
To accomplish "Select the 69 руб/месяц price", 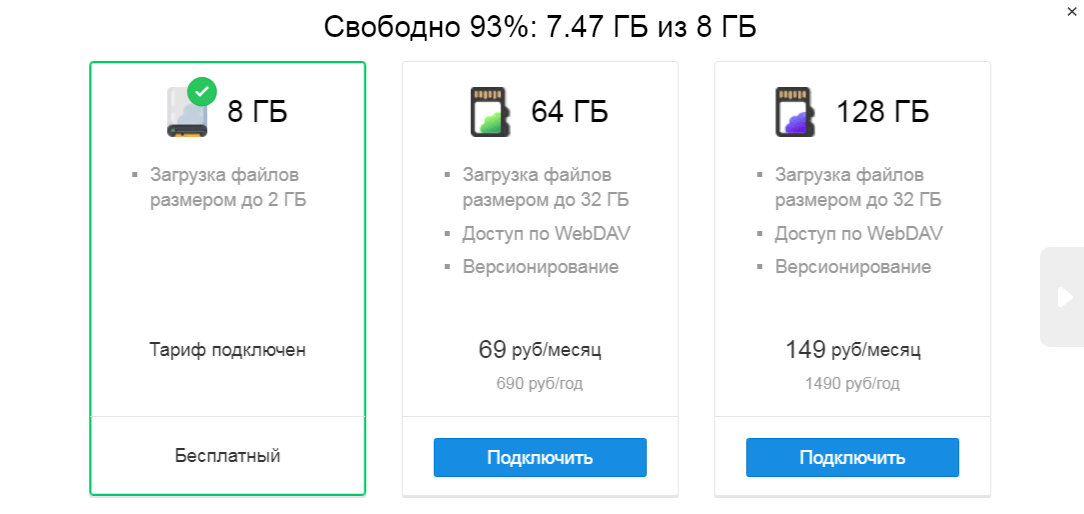I will 540,350.
